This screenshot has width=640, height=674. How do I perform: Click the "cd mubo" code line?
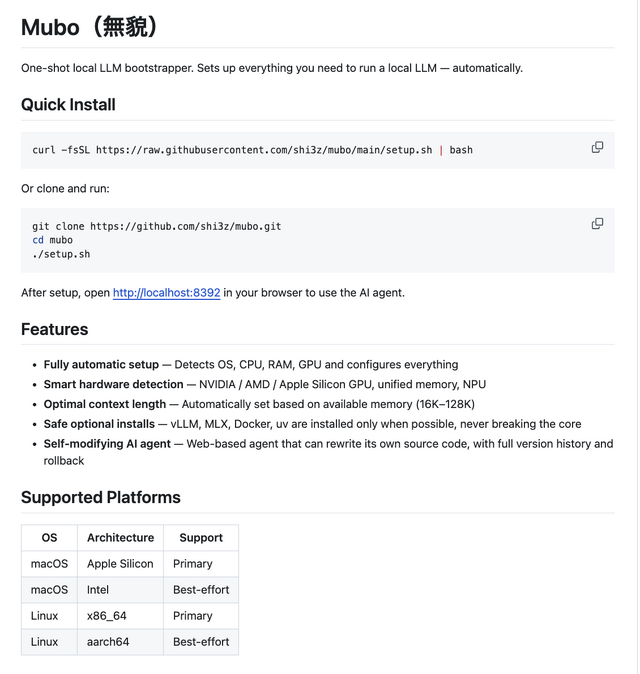pos(52,240)
